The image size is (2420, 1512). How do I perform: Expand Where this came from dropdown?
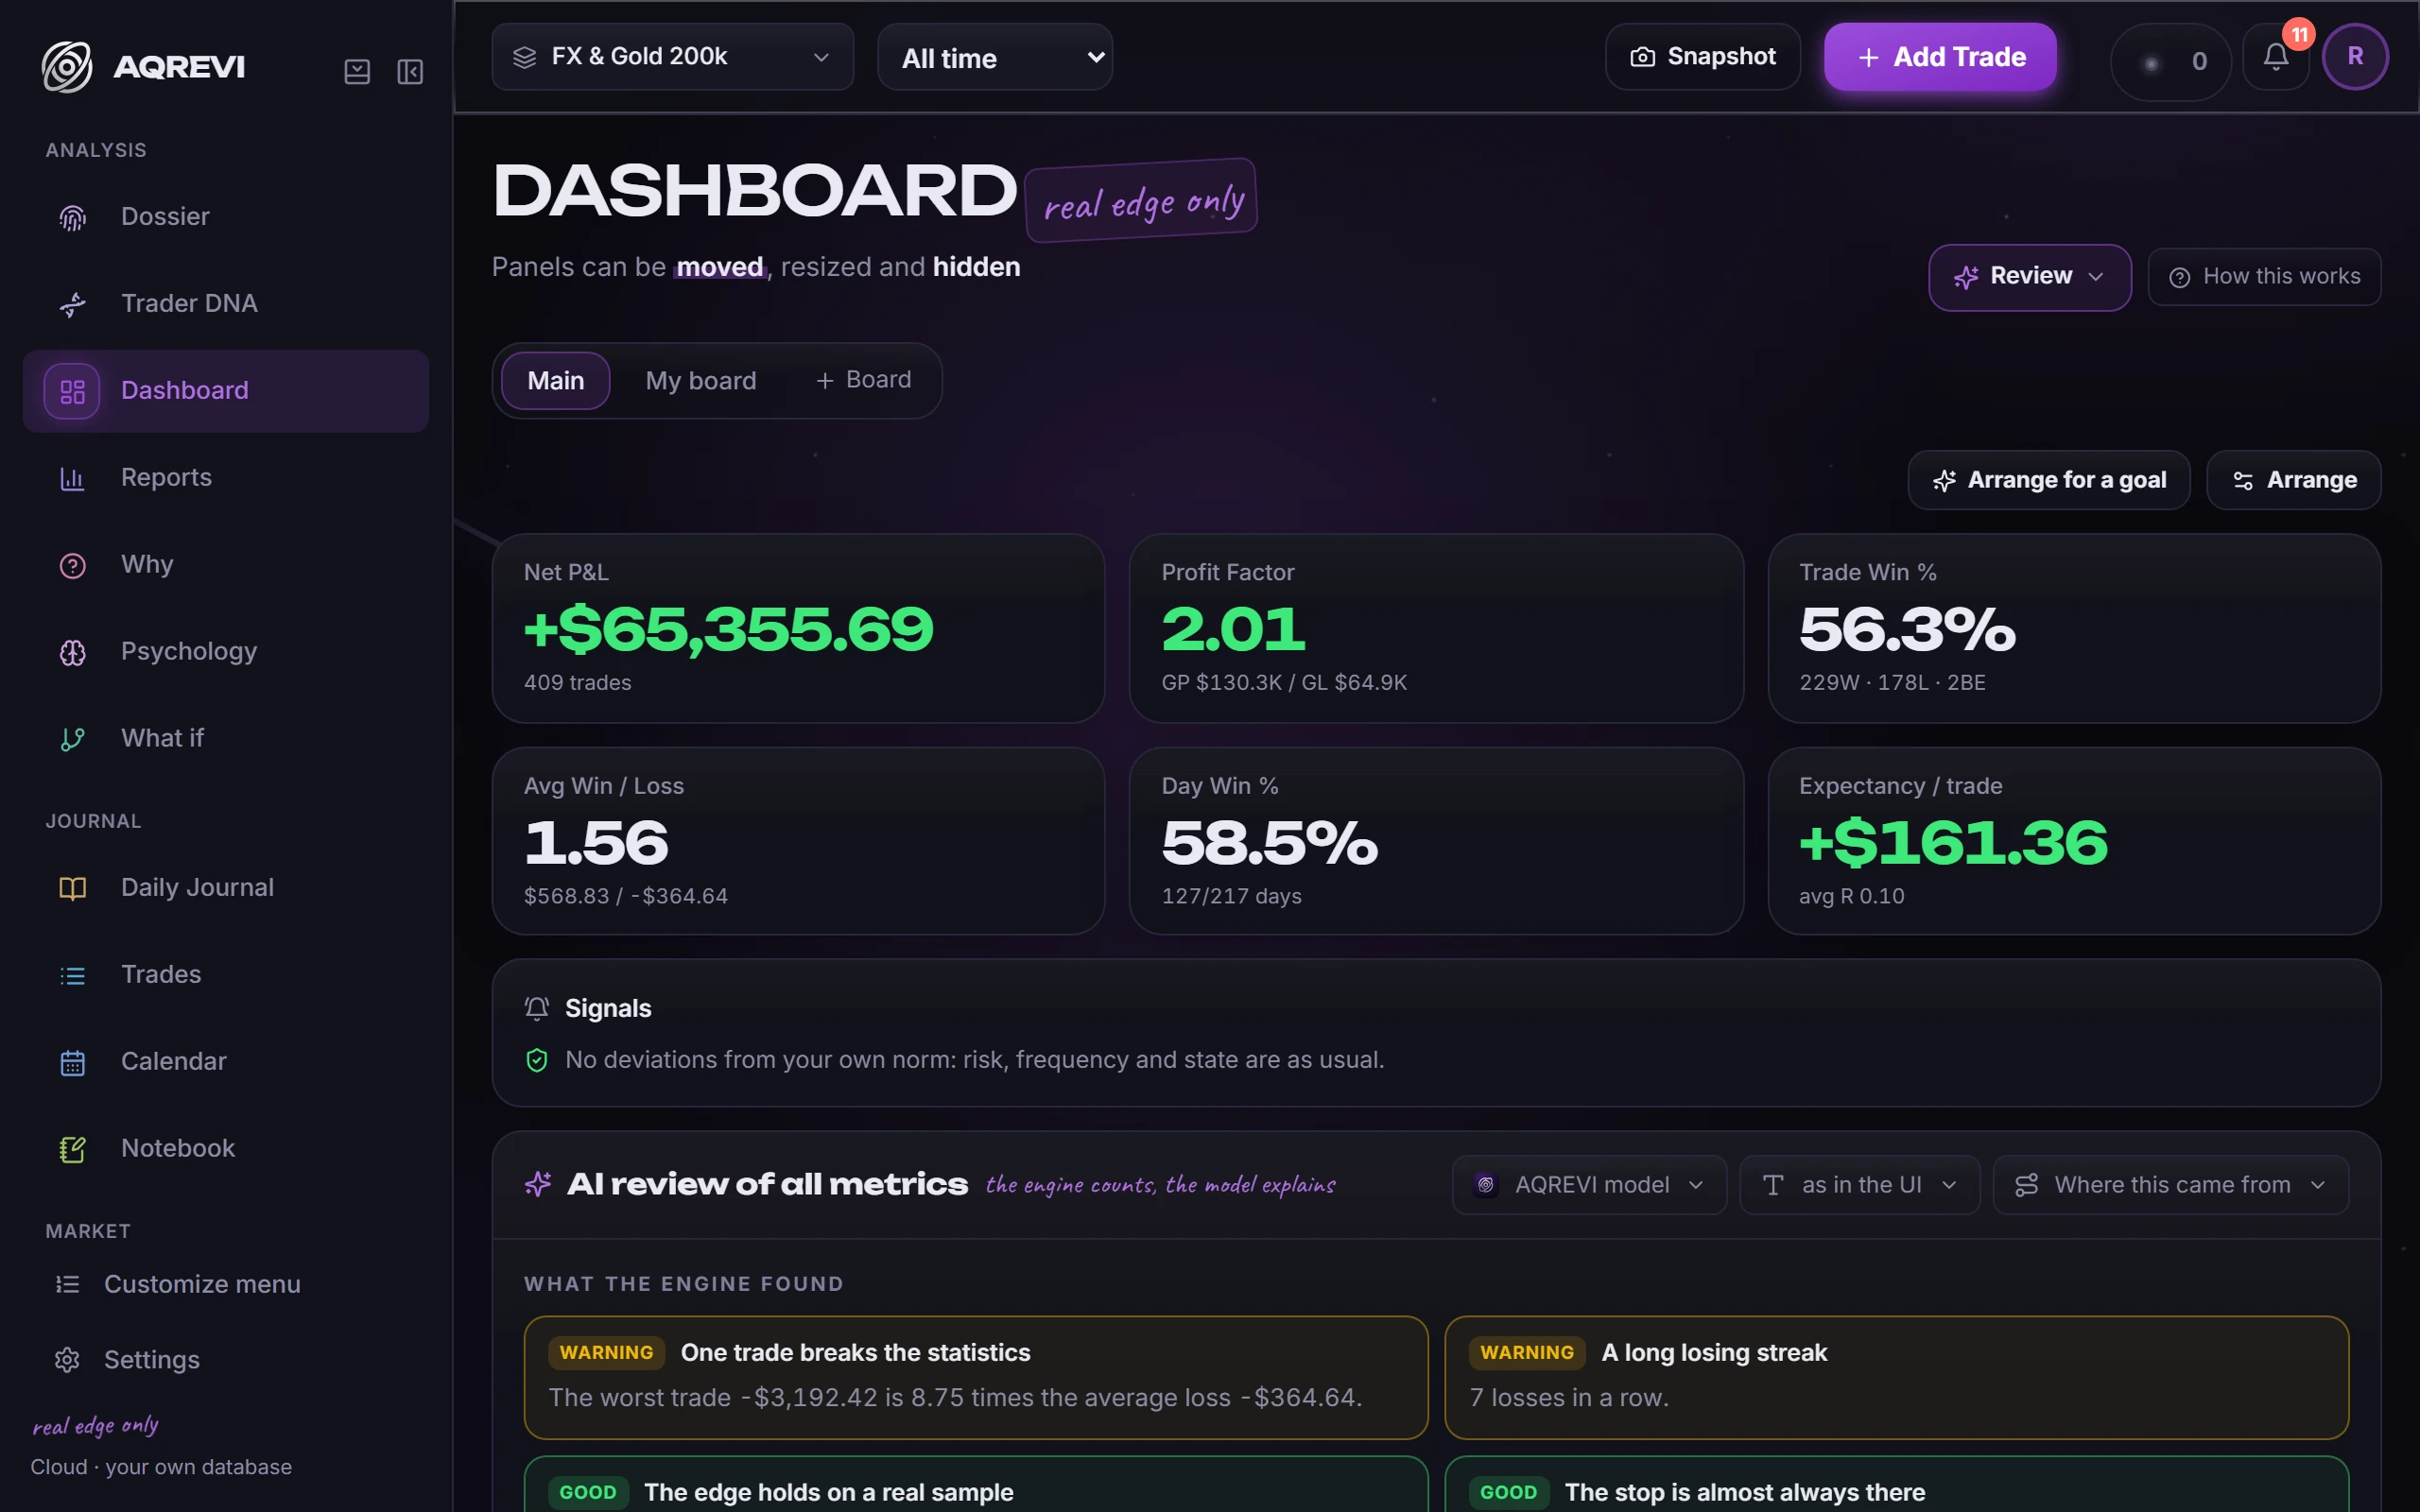pyautogui.click(x=2171, y=1185)
